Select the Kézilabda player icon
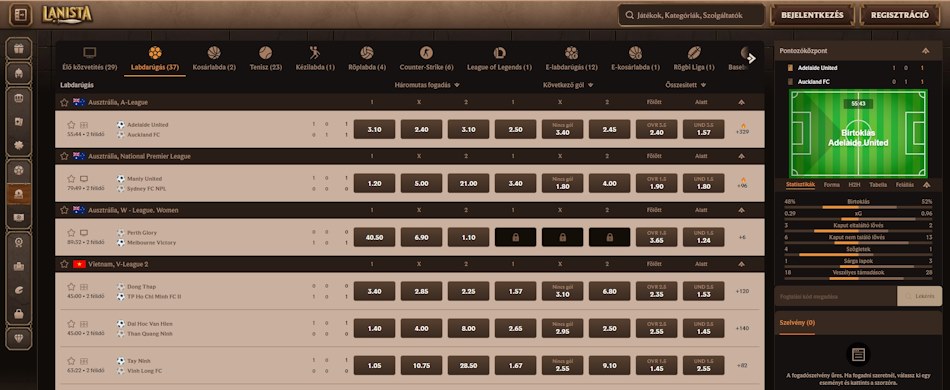 coord(314,53)
